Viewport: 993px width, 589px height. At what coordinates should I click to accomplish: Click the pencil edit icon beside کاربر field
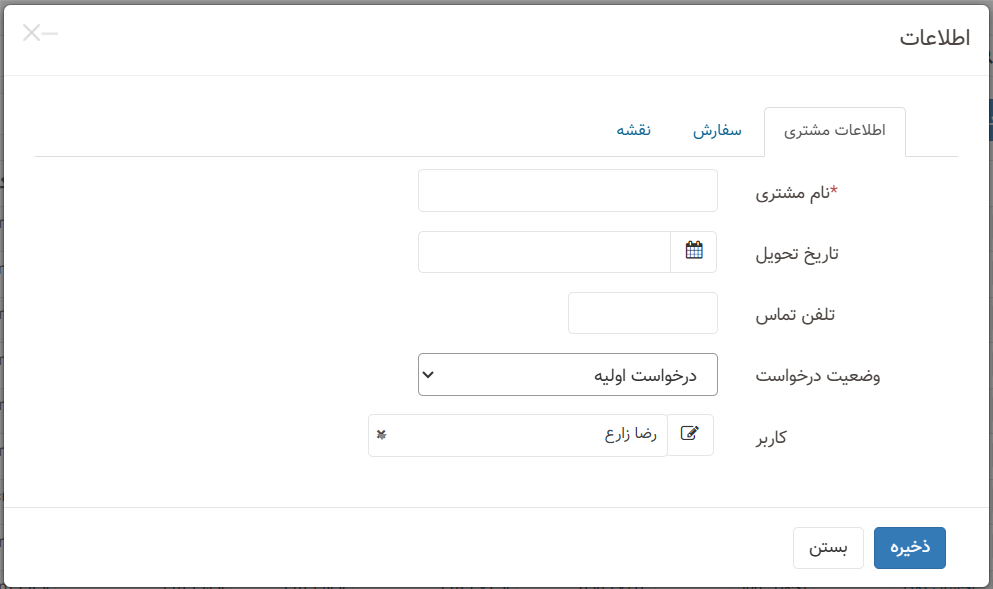pos(691,434)
